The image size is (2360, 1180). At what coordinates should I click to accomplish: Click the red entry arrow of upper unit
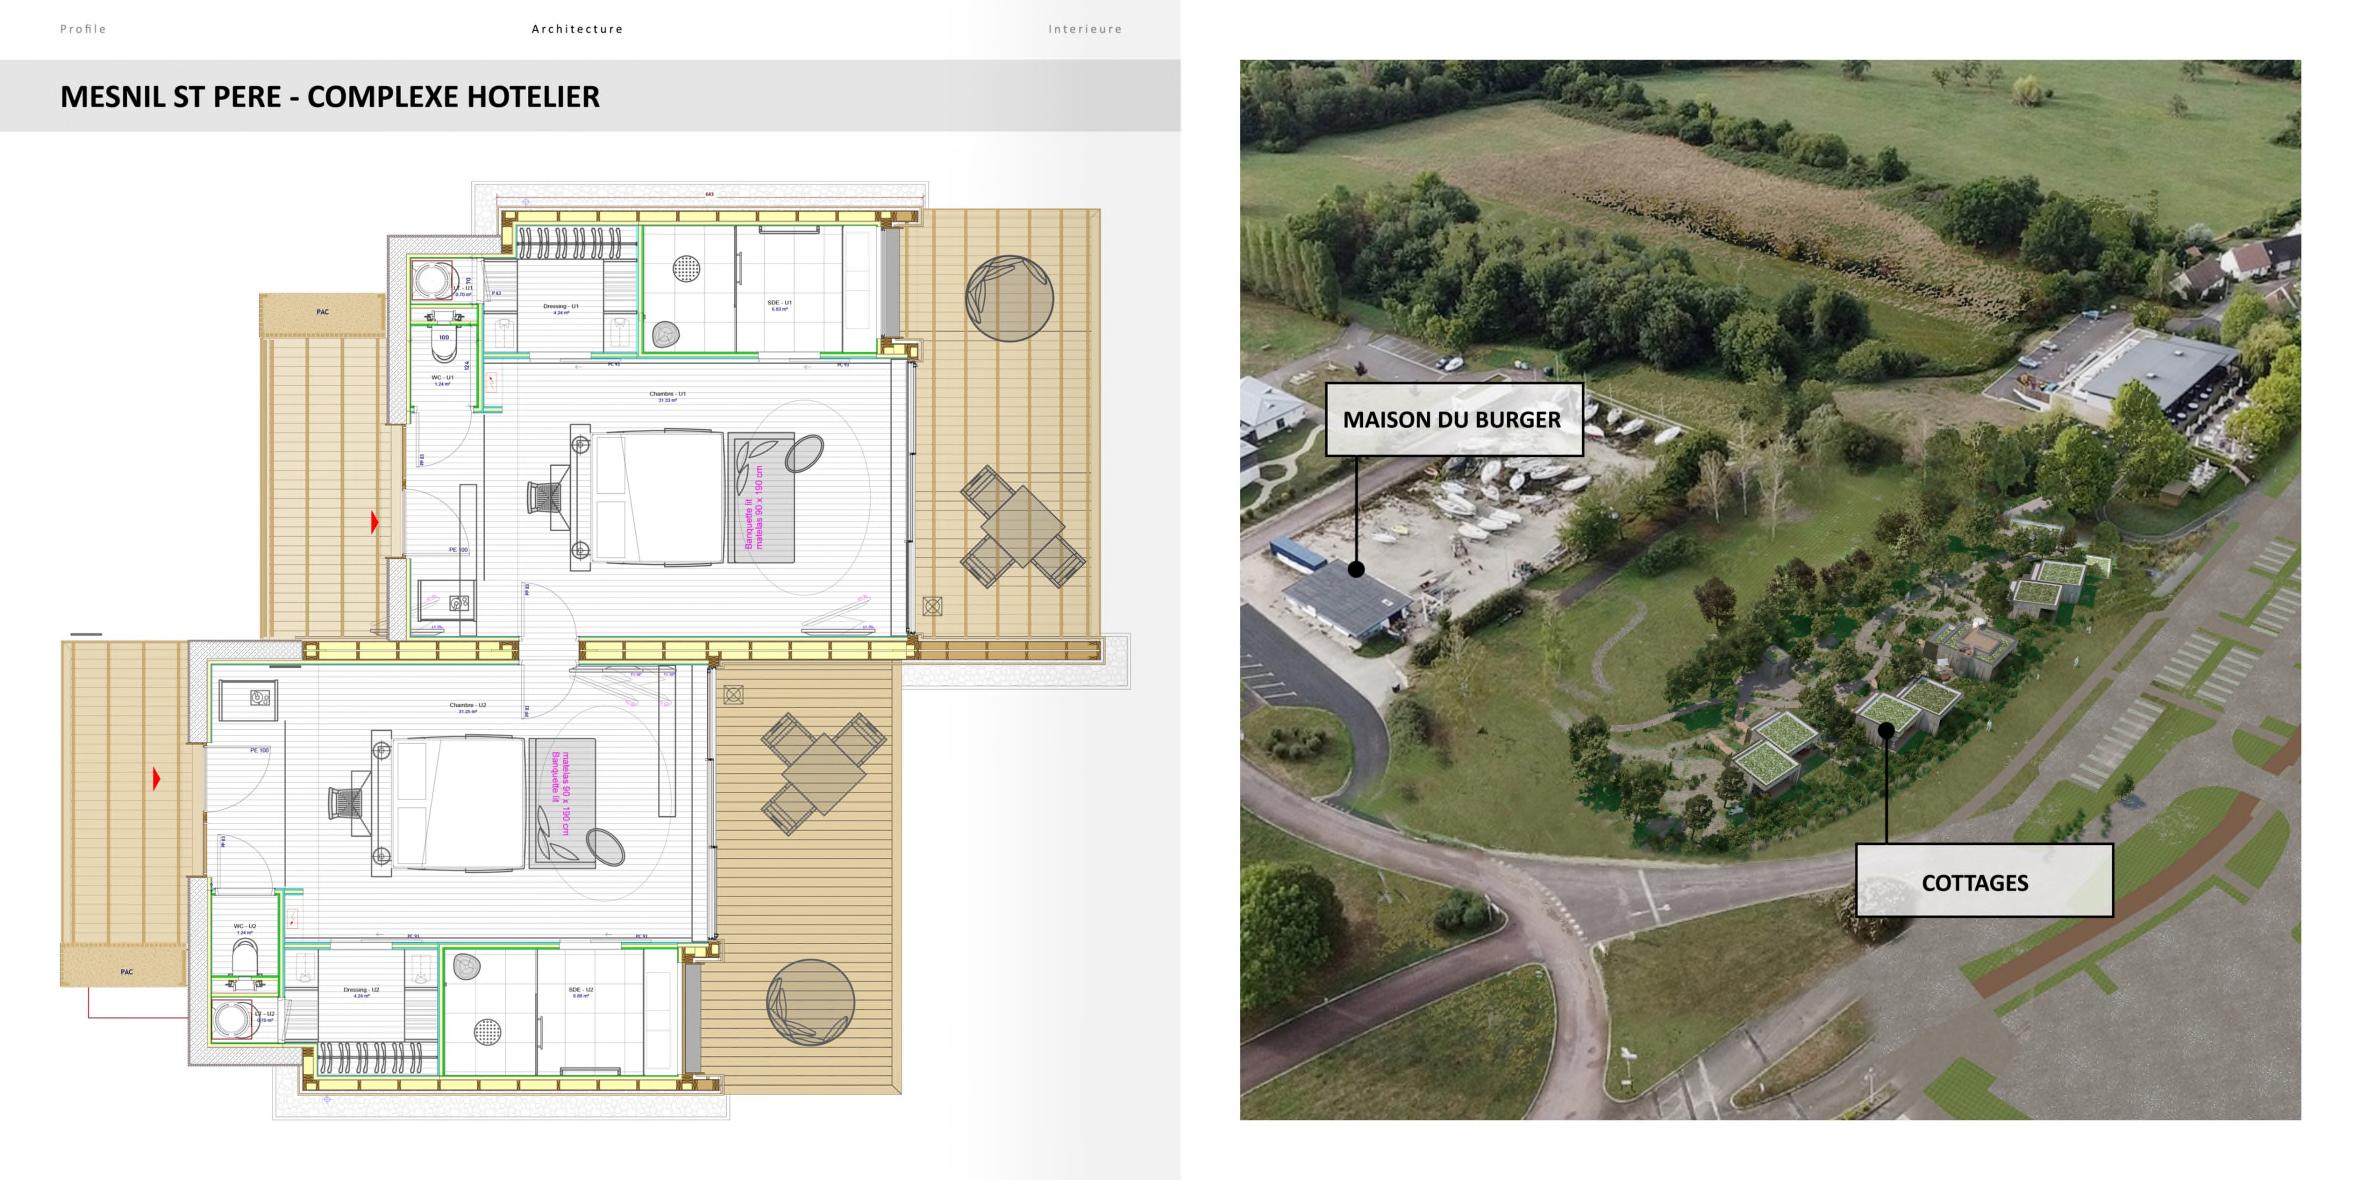point(375,522)
